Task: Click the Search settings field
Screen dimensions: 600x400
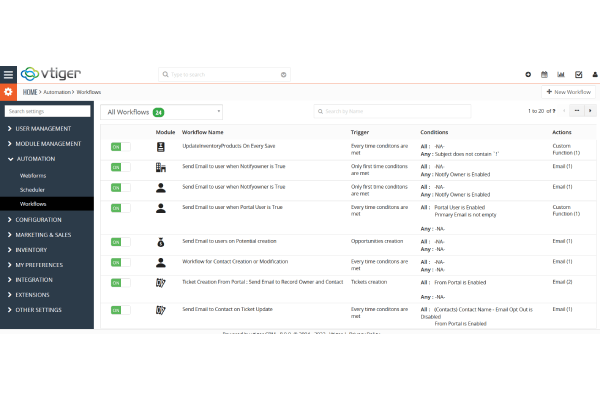Action: (47, 111)
